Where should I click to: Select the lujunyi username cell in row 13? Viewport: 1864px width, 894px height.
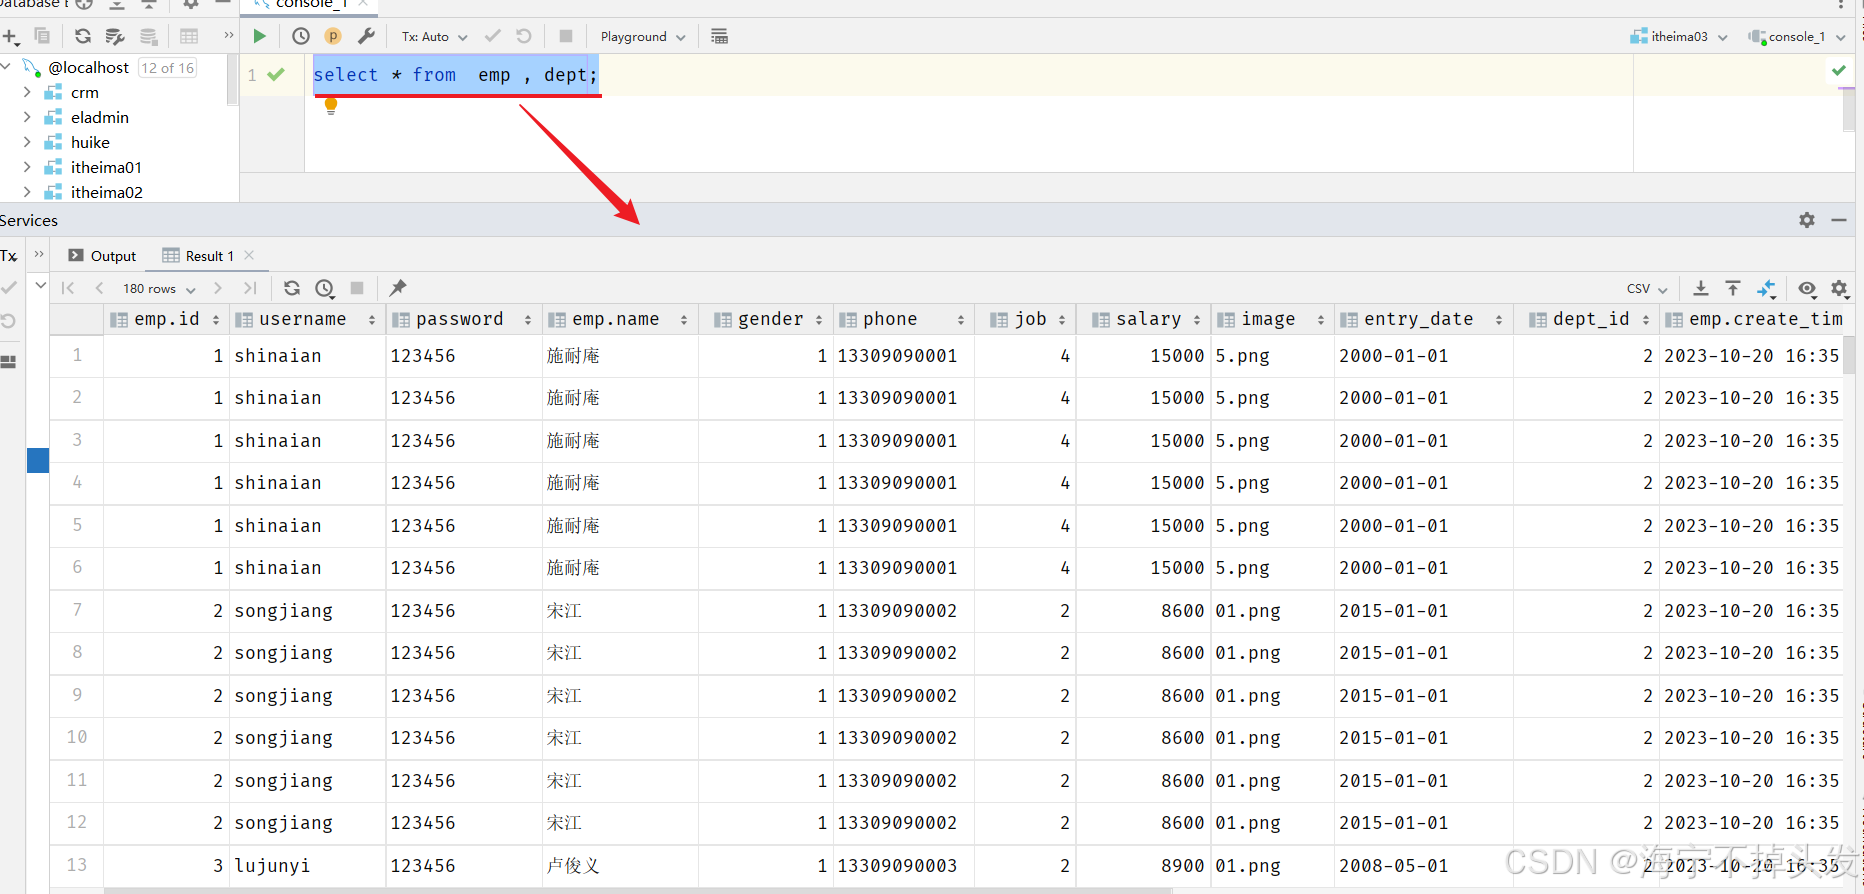[x=307, y=865]
